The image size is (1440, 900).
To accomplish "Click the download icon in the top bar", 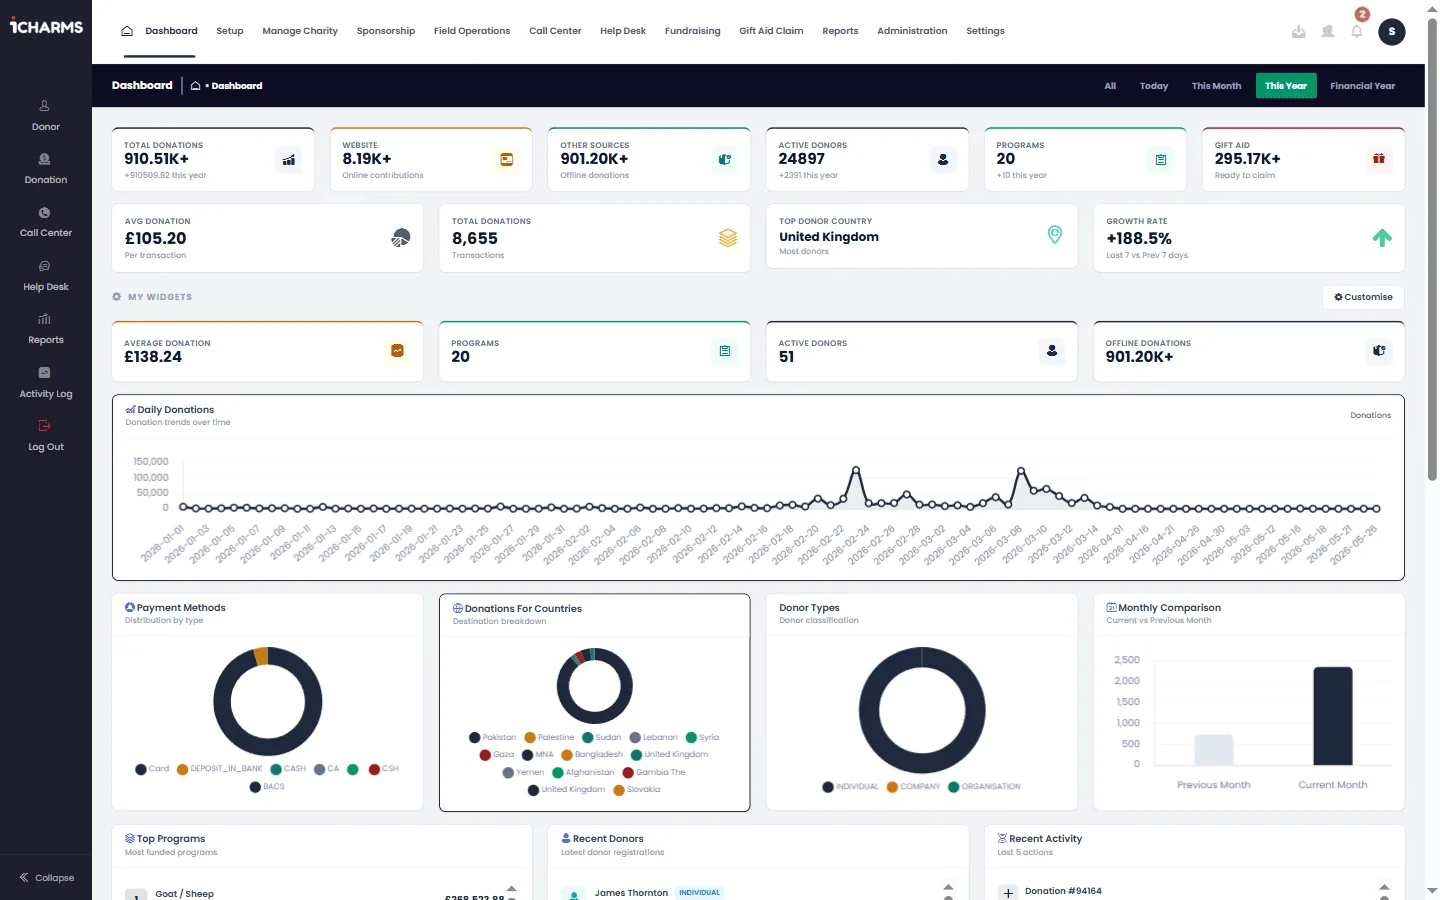I will tap(1298, 31).
